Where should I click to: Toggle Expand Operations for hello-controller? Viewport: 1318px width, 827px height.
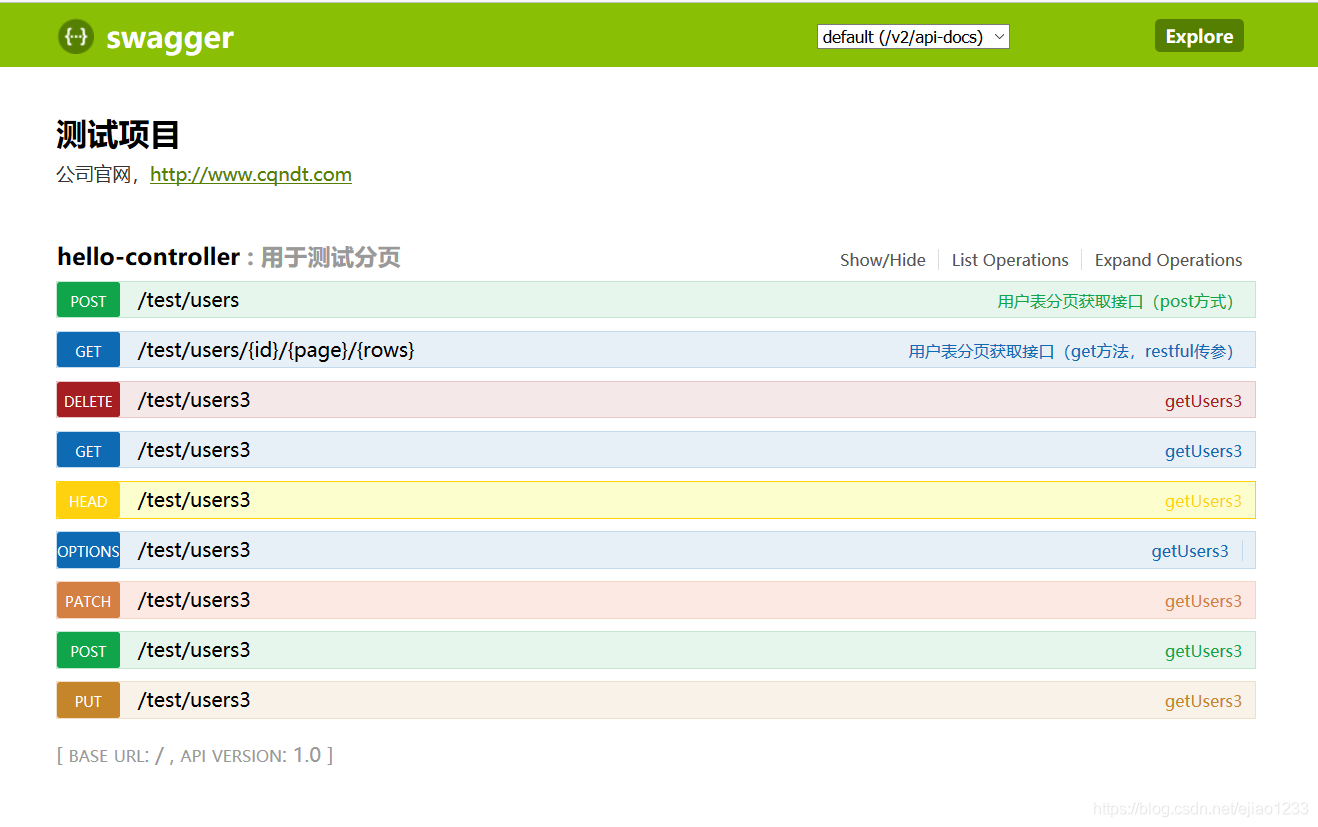[x=1168, y=259]
